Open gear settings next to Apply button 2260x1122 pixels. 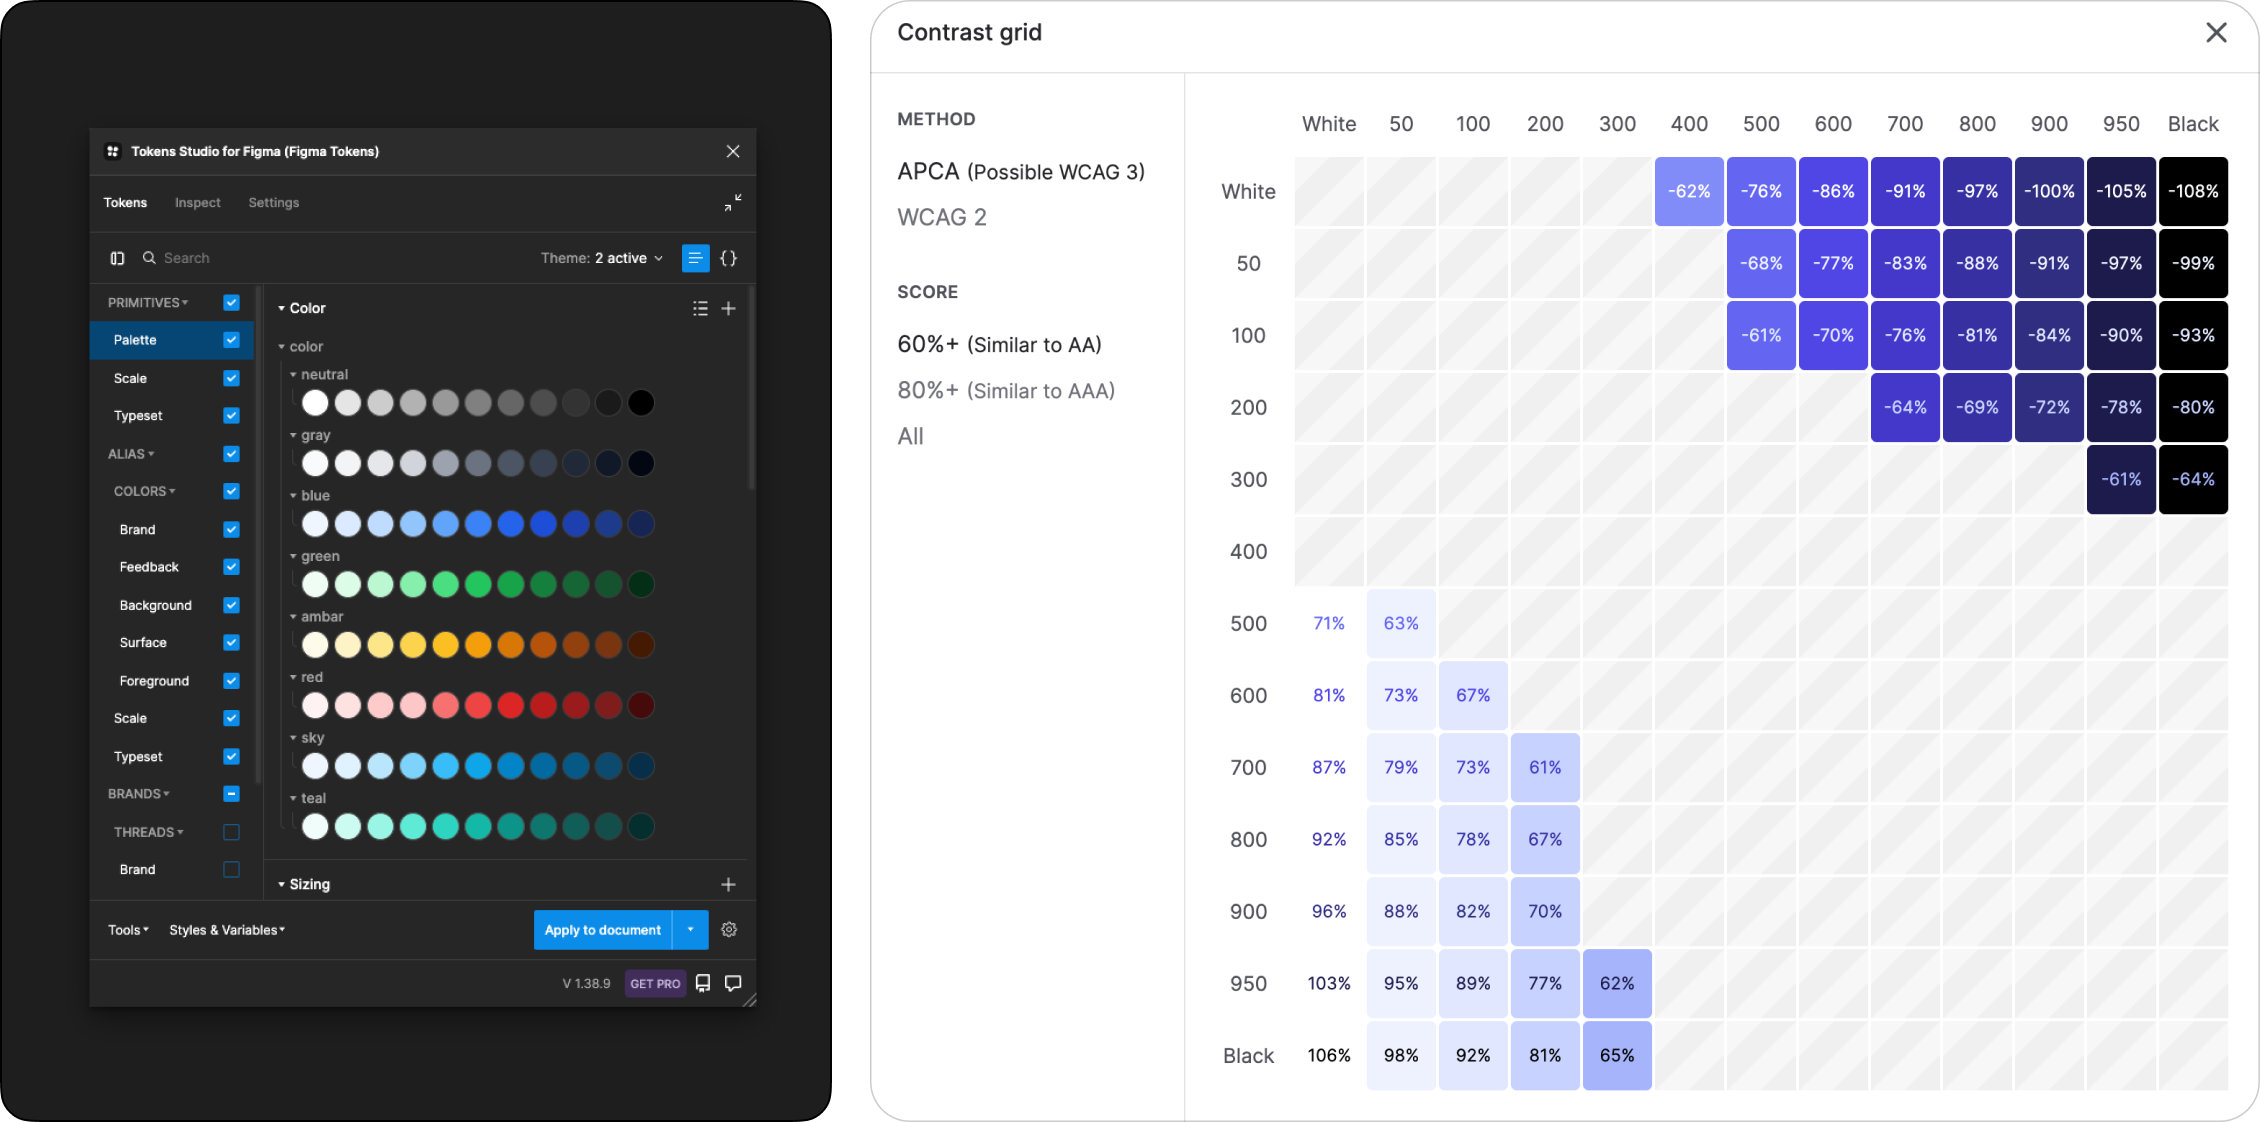729,929
